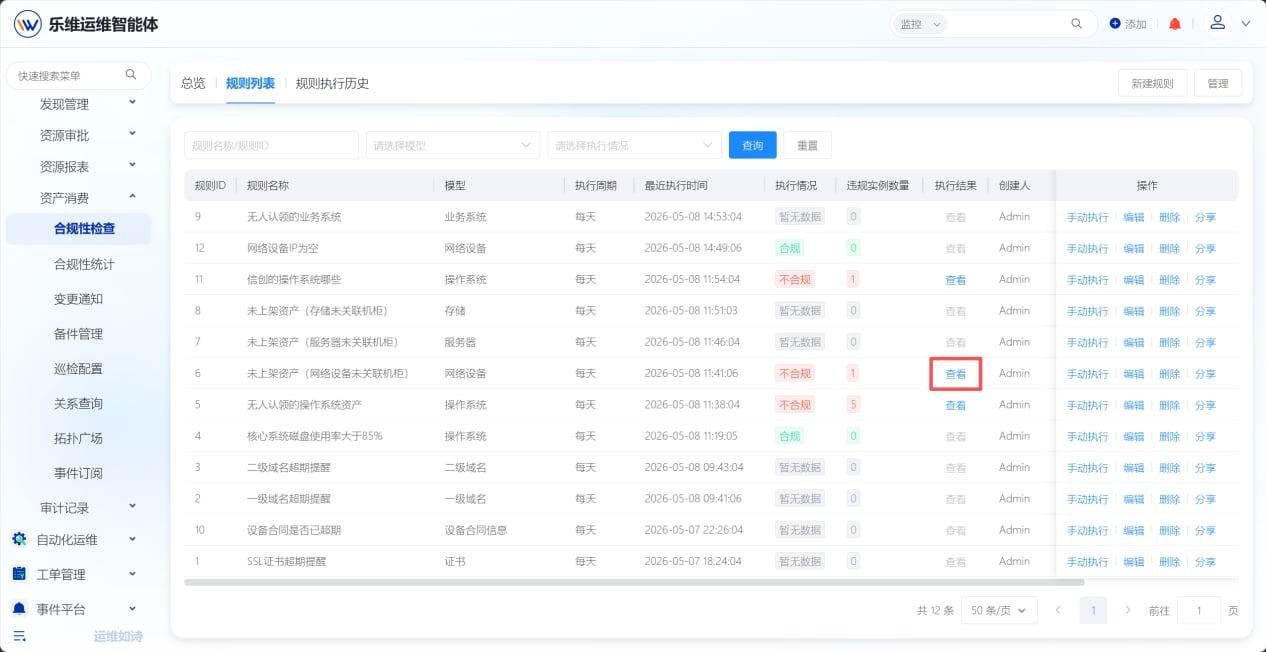1266x652 pixels.
Task: Open 合规性统计 in sidebar
Action: (84, 264)
